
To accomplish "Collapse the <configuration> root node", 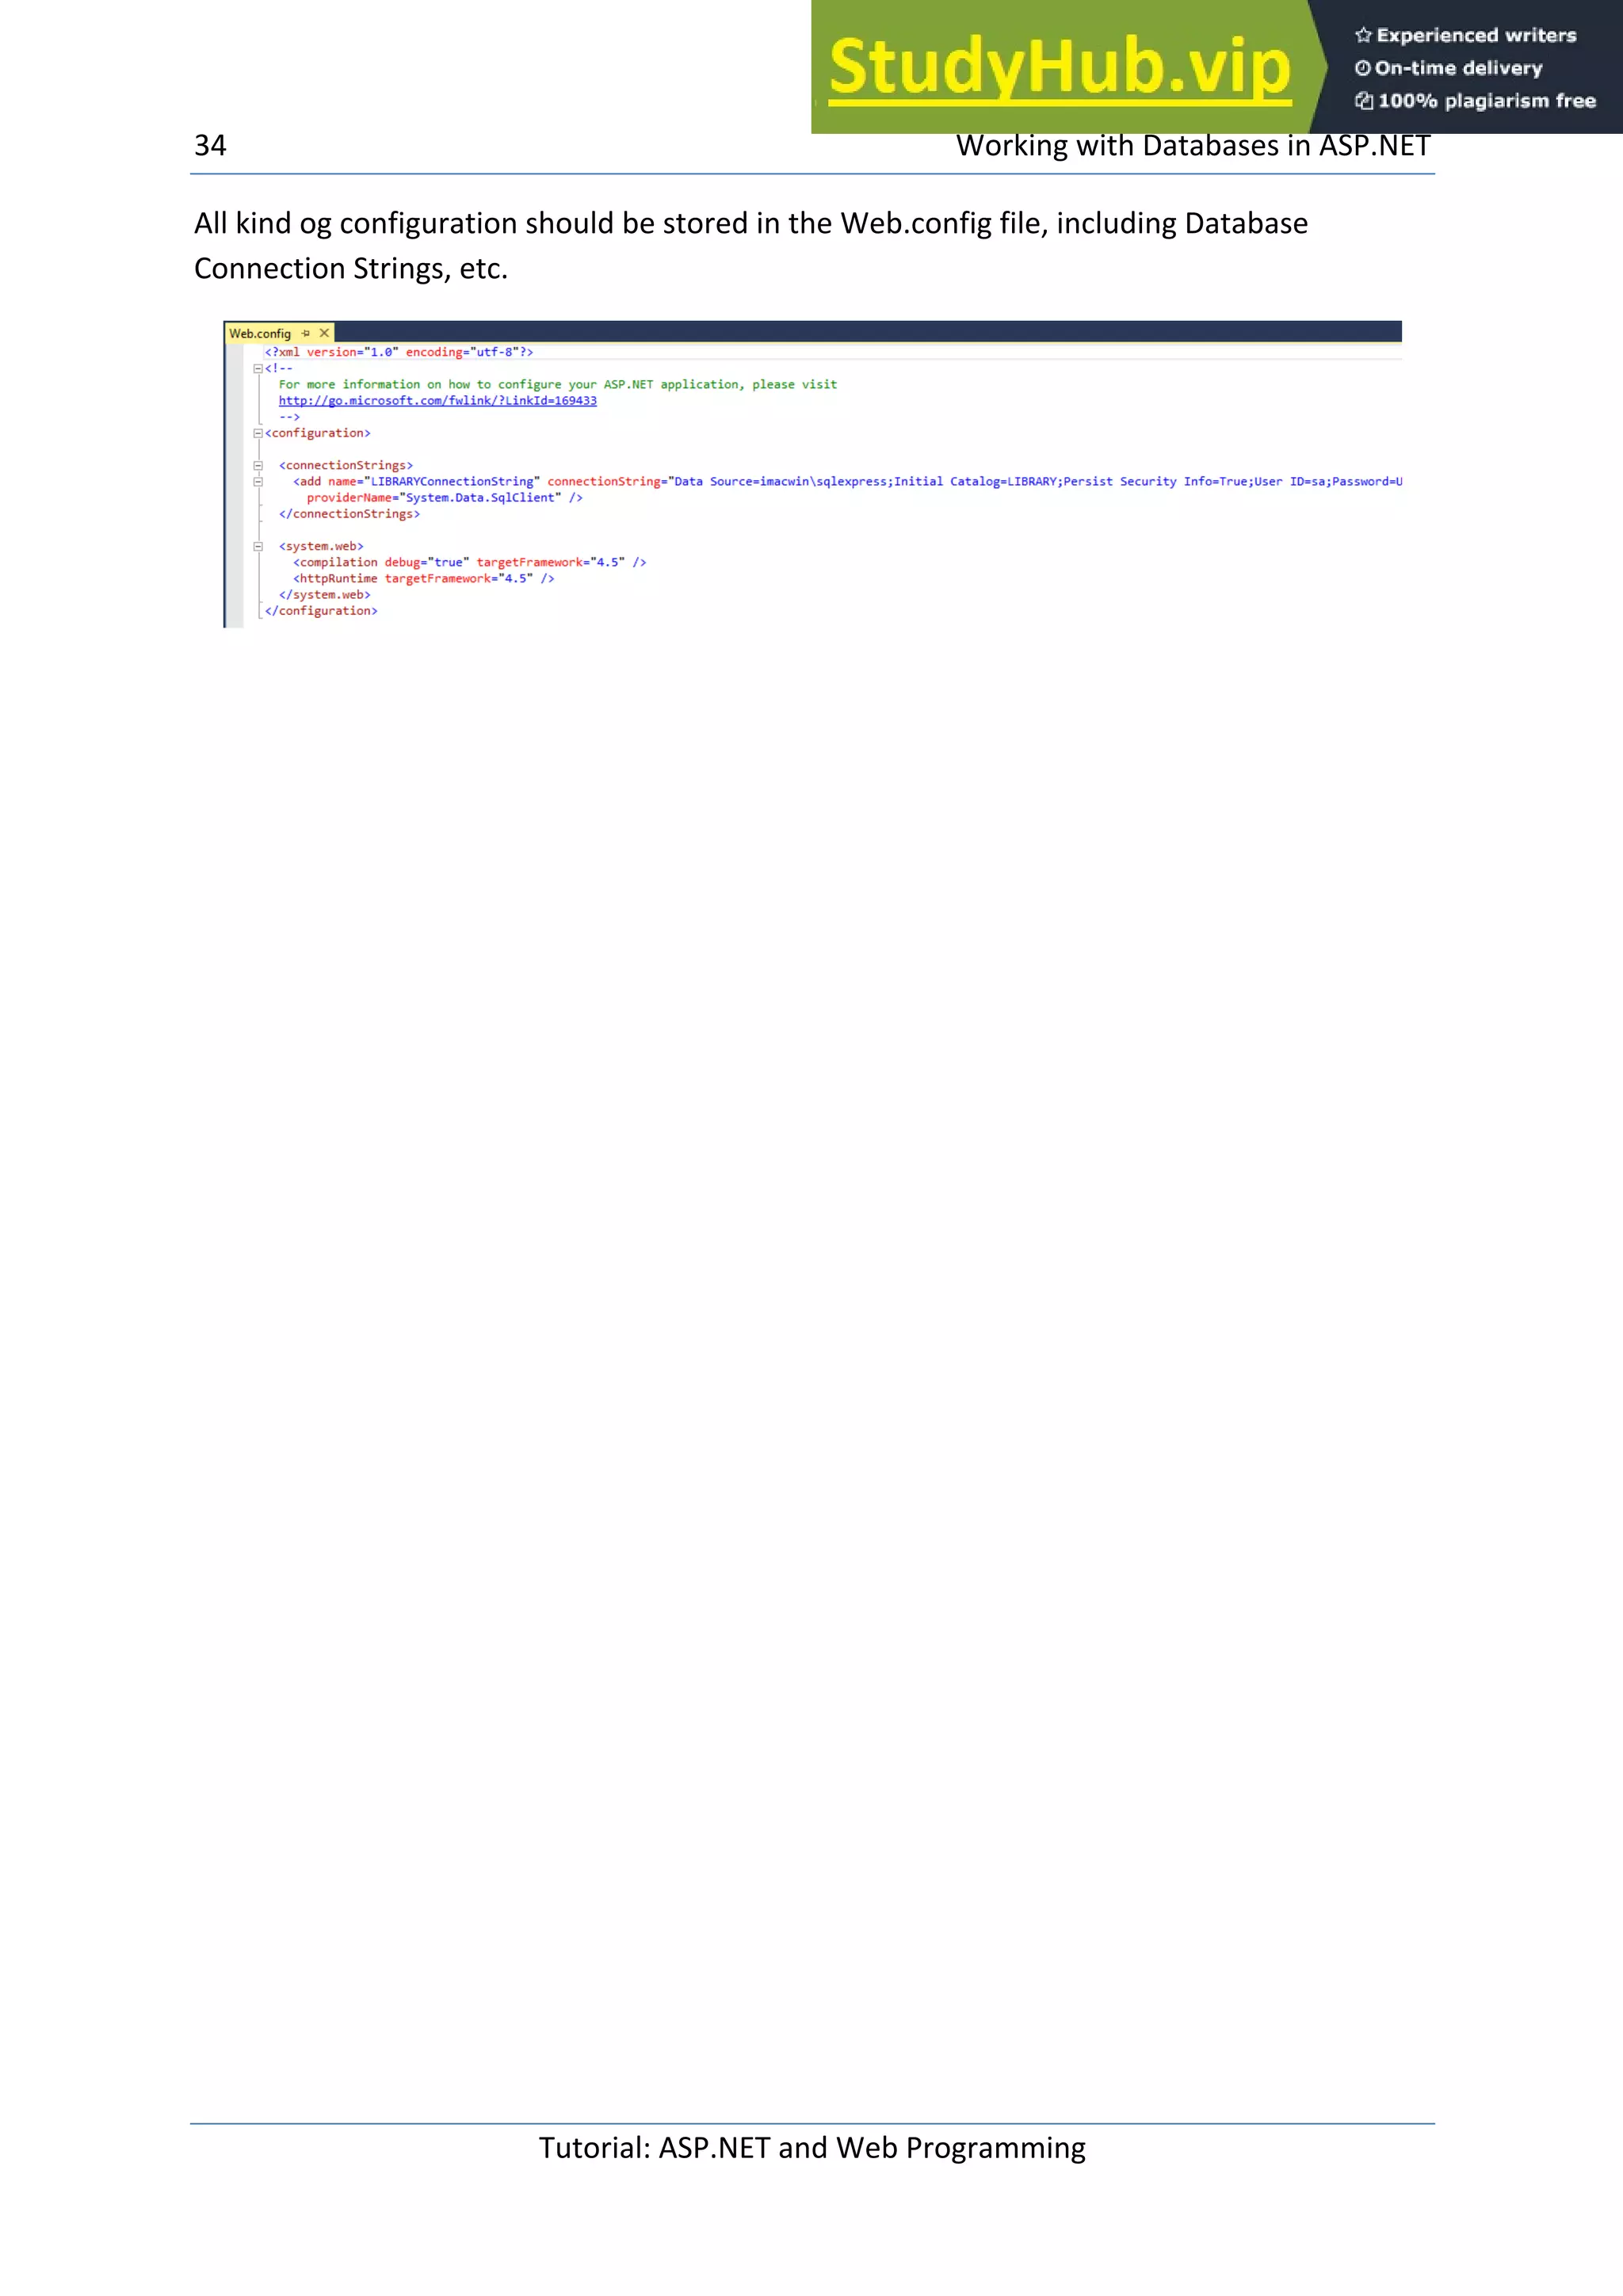I will (258, 433).
